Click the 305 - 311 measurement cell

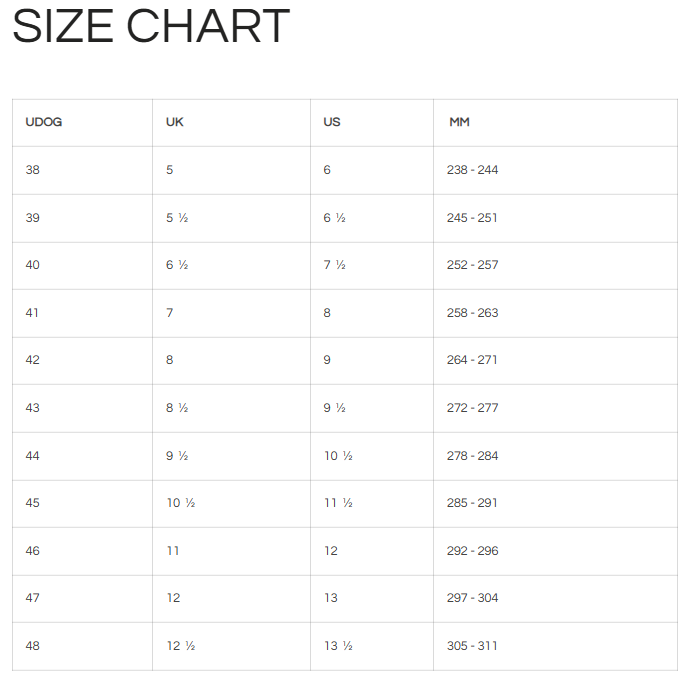(472, 646)
